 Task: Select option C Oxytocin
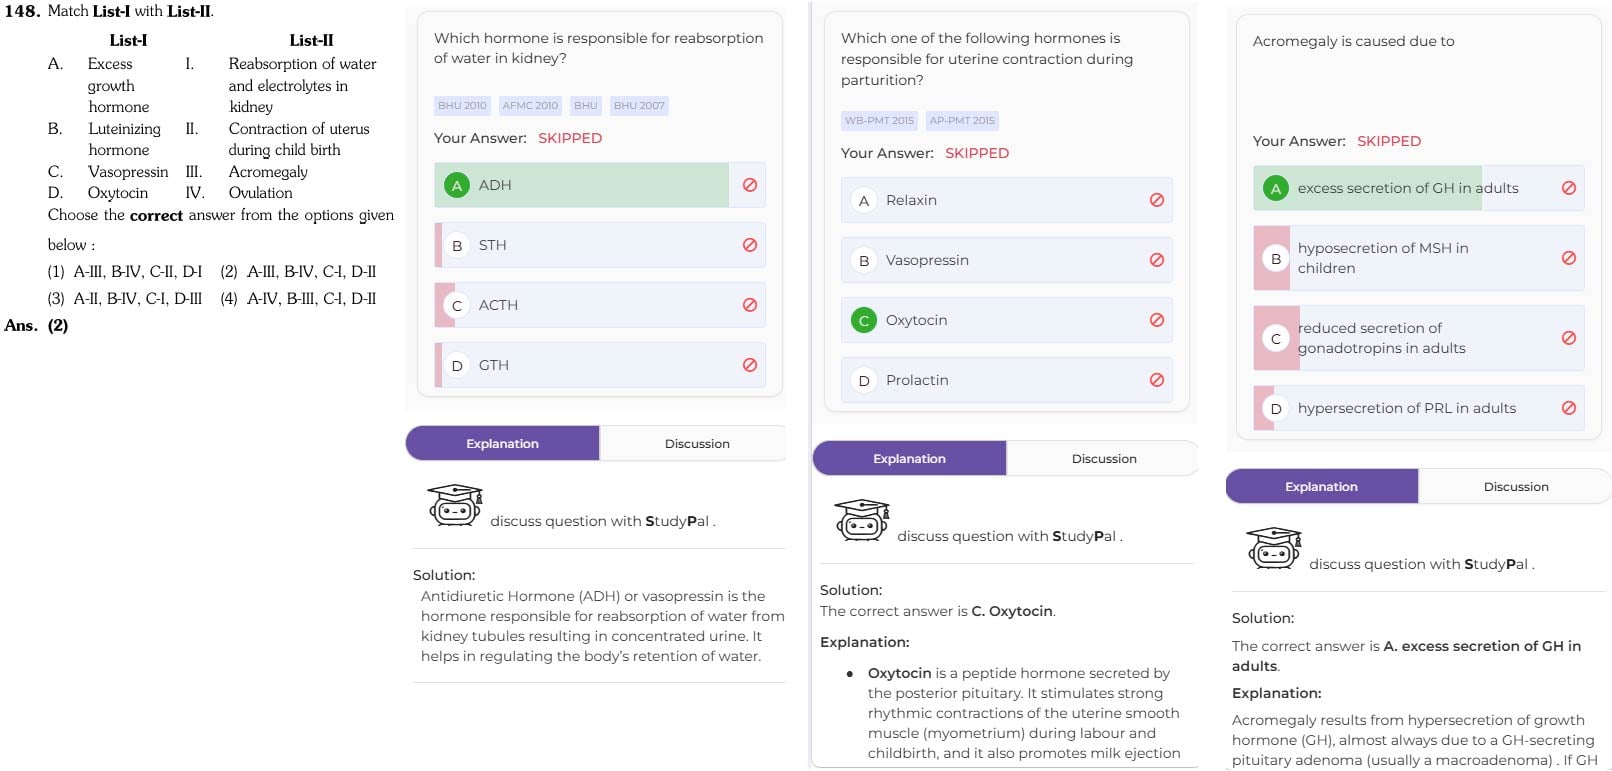[1007, 320]
